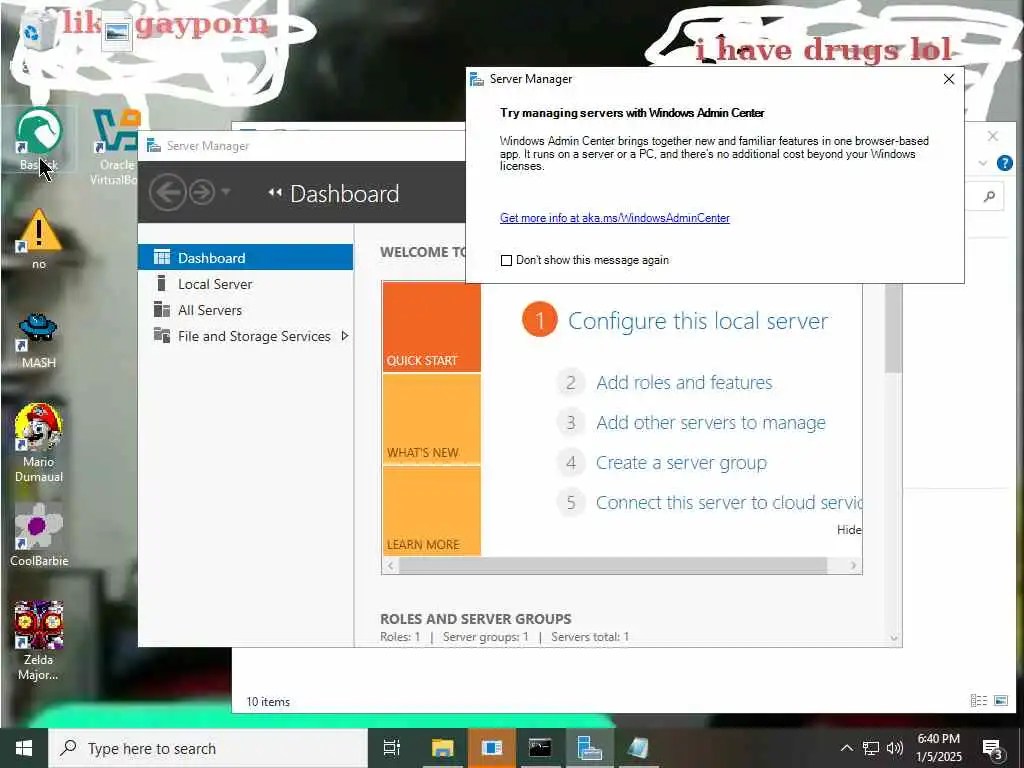Open the notification center icon

[993, 748]
